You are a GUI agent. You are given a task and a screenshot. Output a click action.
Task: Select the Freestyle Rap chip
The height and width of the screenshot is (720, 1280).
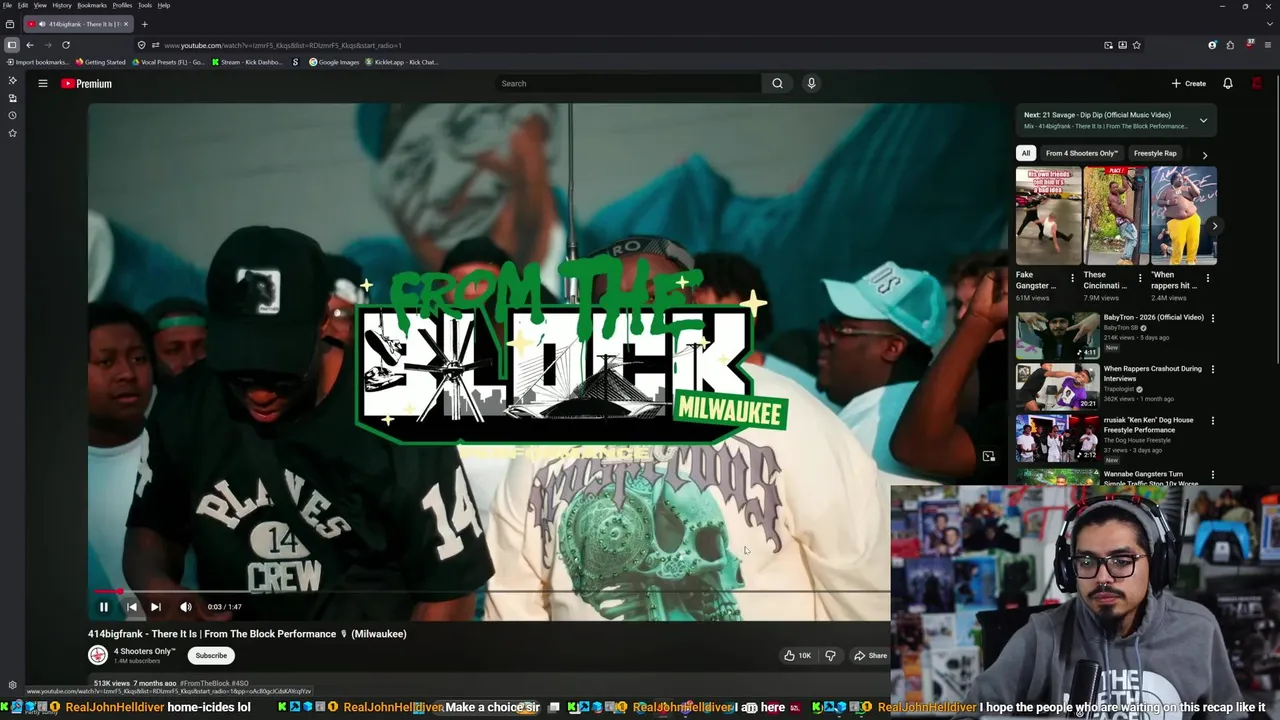point(1155,154)
